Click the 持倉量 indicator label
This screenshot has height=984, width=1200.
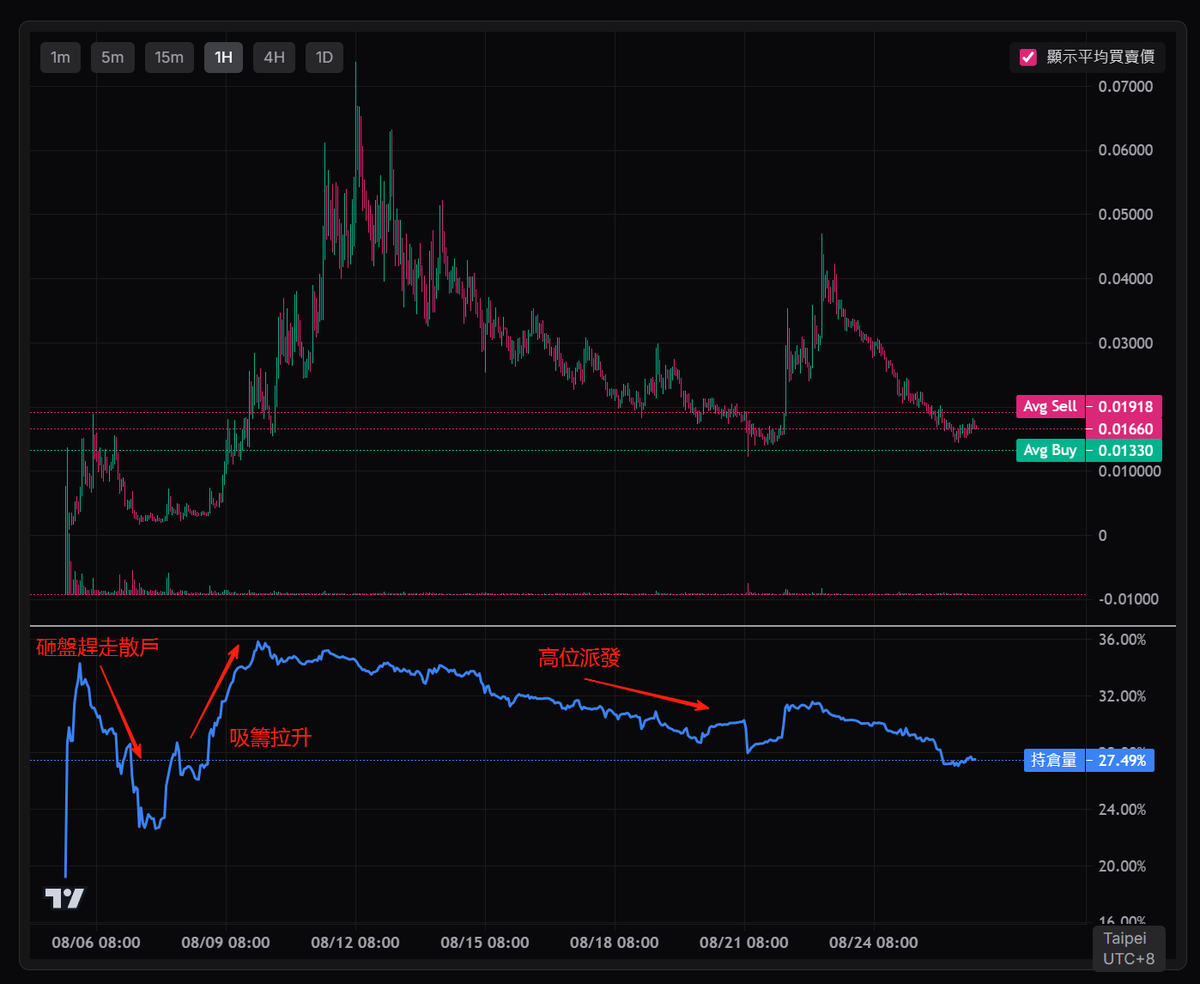[x=1054, y=760]
